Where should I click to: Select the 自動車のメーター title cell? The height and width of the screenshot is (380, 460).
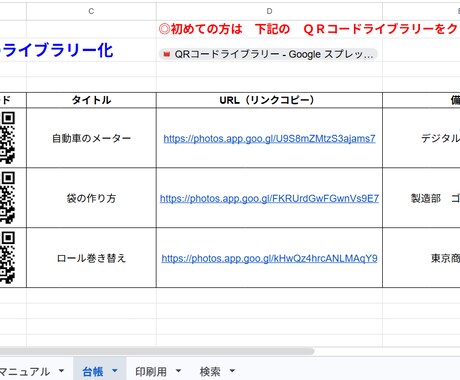[91, 138]
